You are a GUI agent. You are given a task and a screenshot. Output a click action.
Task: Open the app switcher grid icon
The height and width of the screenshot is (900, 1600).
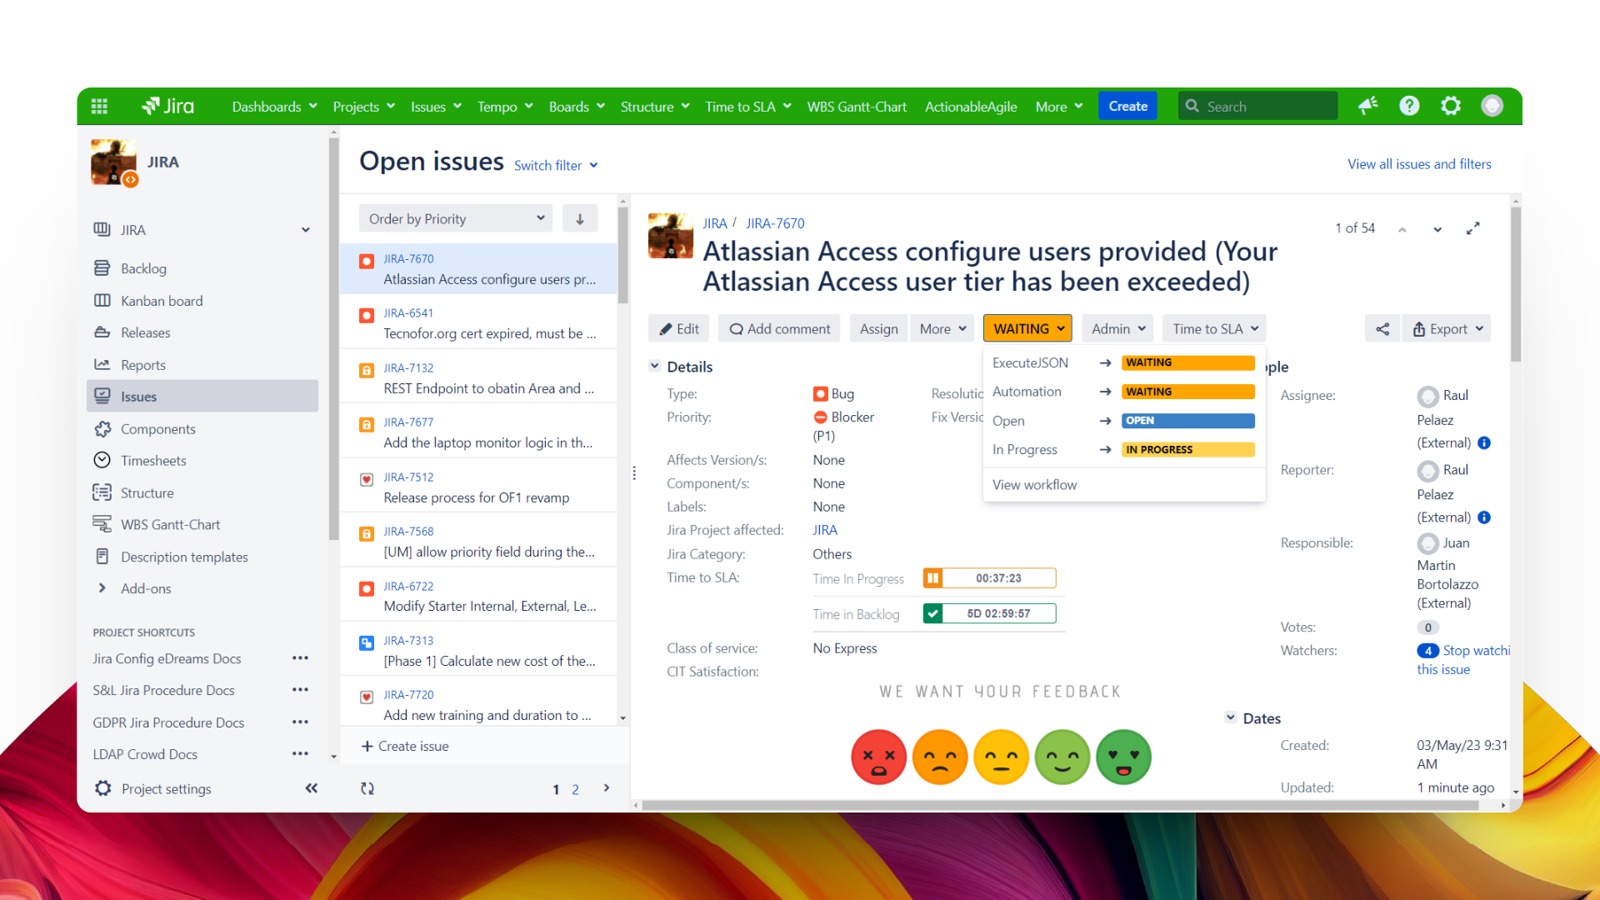click(99, 106)
